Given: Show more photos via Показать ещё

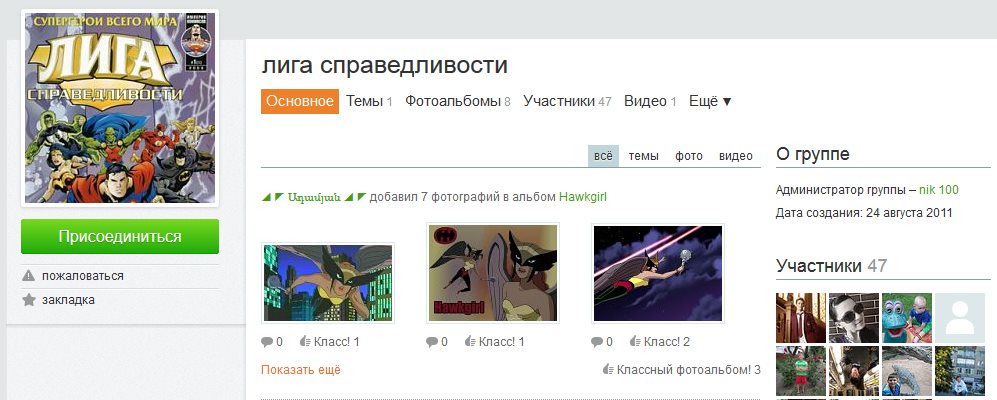Looking at the screenshot, I should click(x=301, y=369).
